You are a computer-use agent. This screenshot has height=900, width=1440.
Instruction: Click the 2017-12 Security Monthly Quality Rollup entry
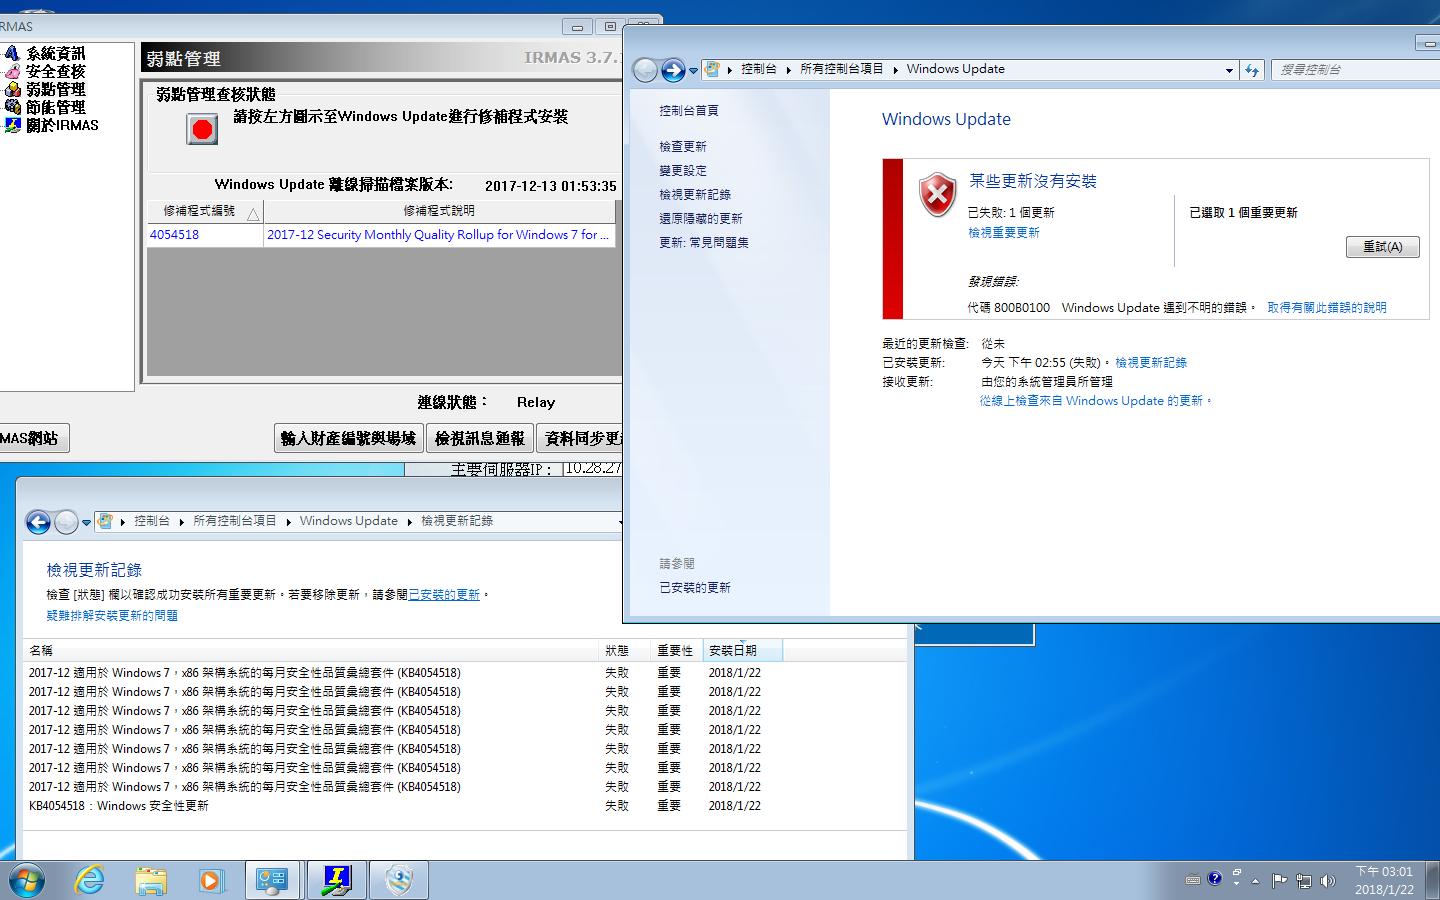tap(438, 235)
